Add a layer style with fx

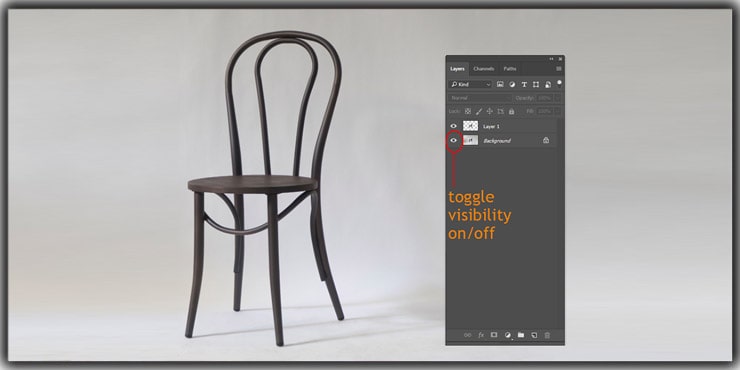[481, 335]
